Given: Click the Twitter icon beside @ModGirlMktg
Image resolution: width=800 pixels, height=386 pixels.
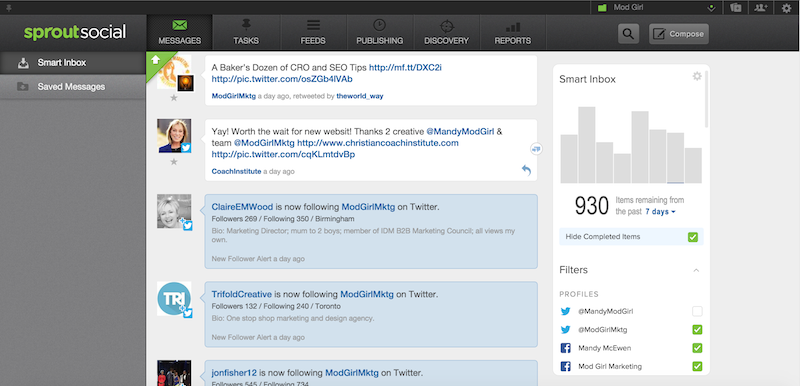Looking at the screenshot, I should (565, 329).
